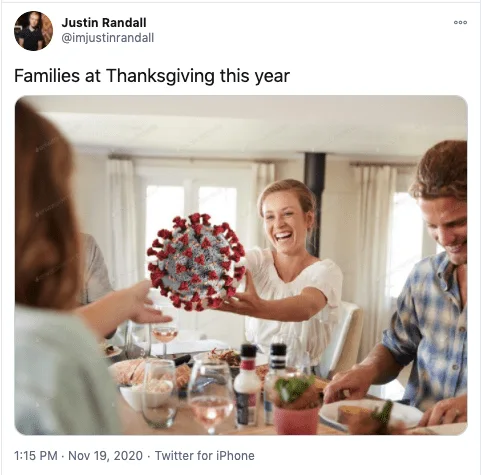Screen dimensions: 481x475
Task: Click the Nov 19, 2020 date
Action: pos(105,455)
